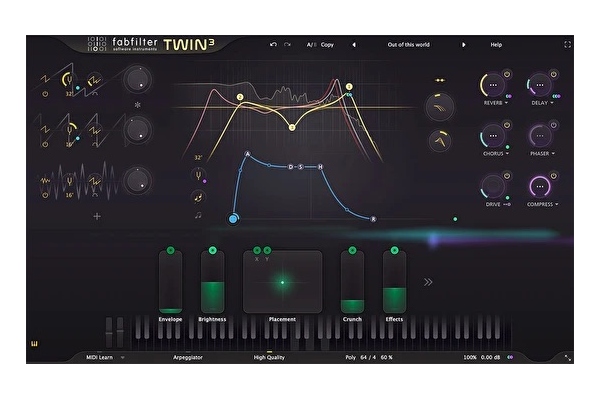Expand more macros with double chevron

tap(428, 282)
